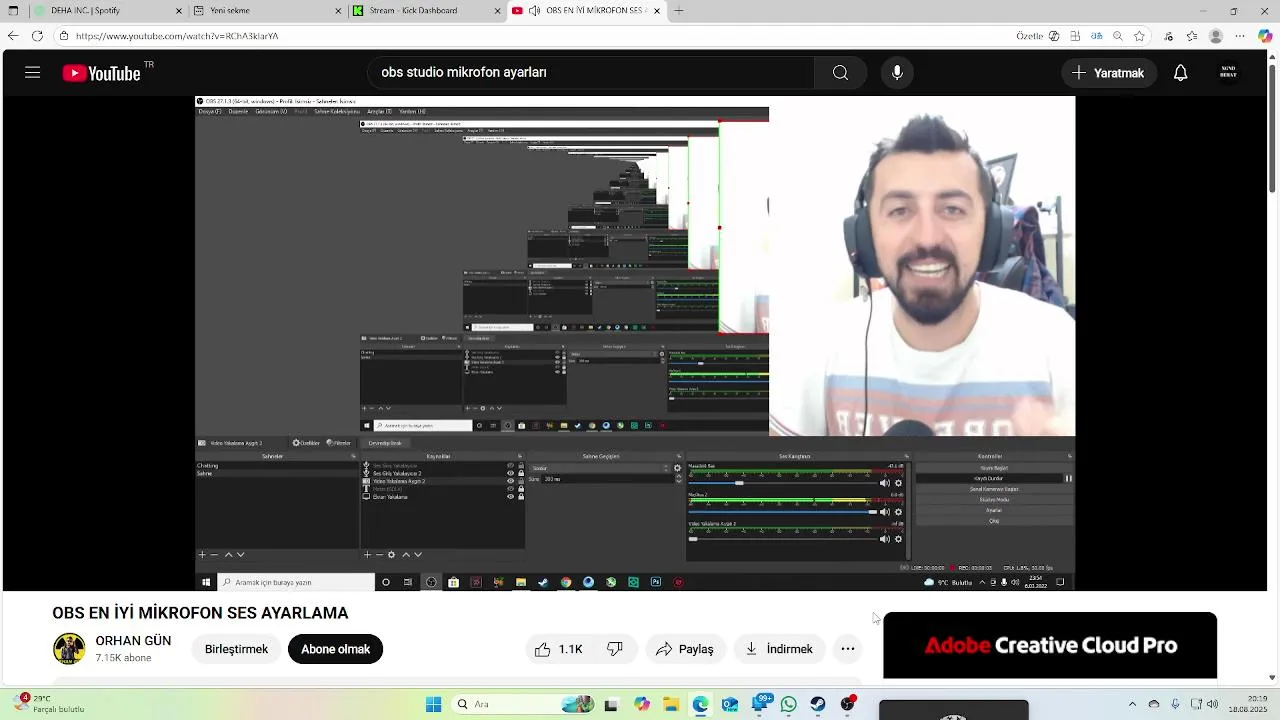Open Copilot from the taskbar

coord(641,705)
